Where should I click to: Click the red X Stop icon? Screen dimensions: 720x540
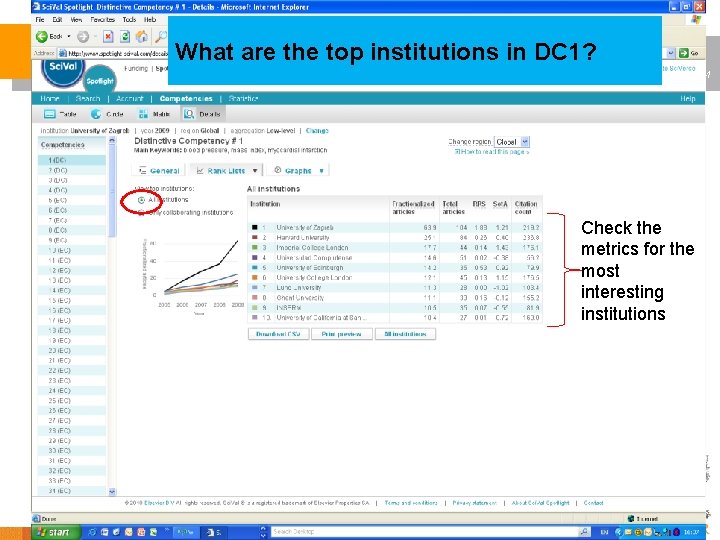pyautogui.click(x=108, y=36)
